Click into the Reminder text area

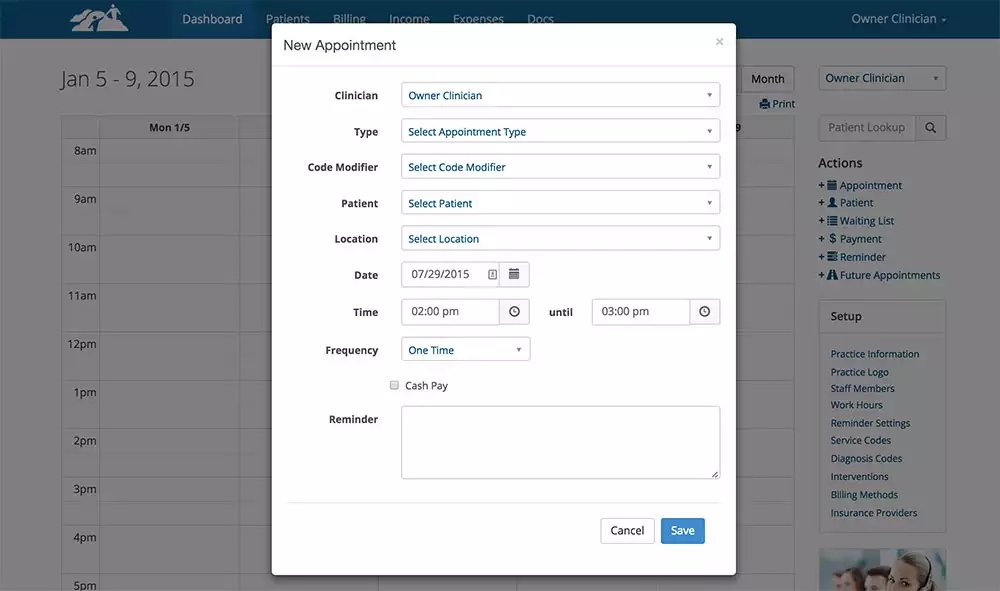(560, 442)
